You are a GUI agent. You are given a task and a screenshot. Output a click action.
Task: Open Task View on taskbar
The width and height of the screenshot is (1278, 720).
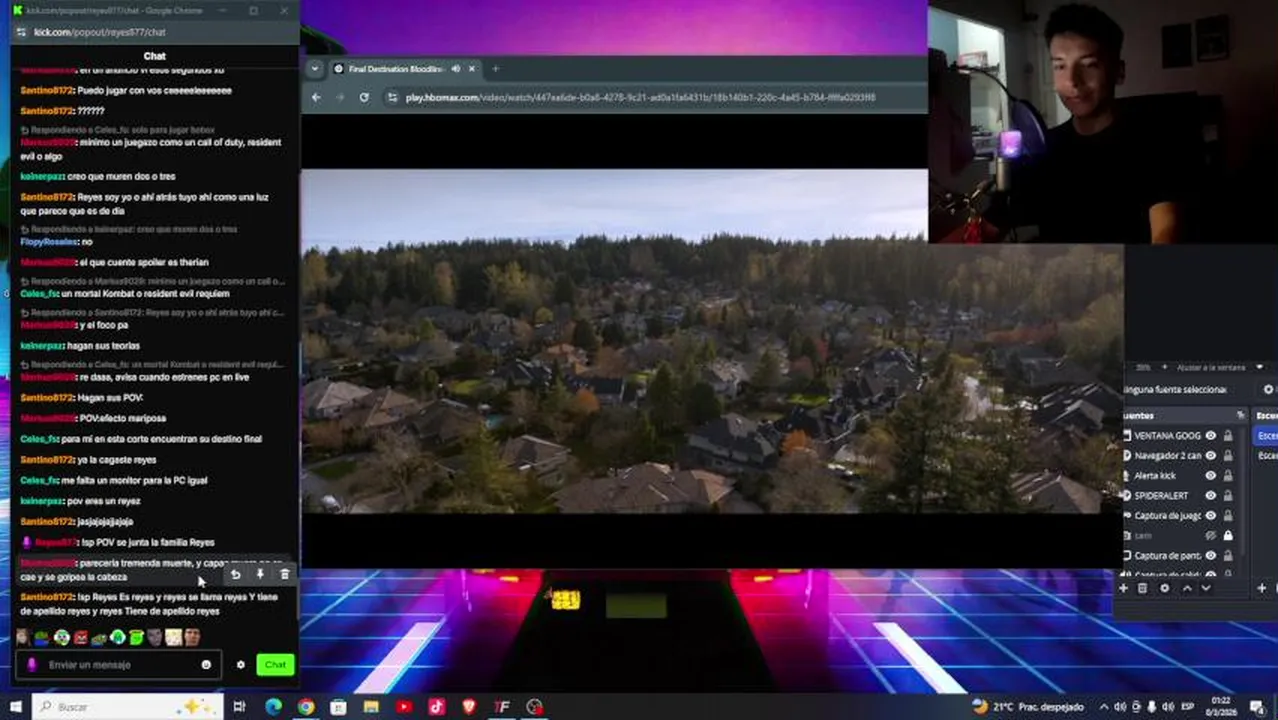coord(240,707)
